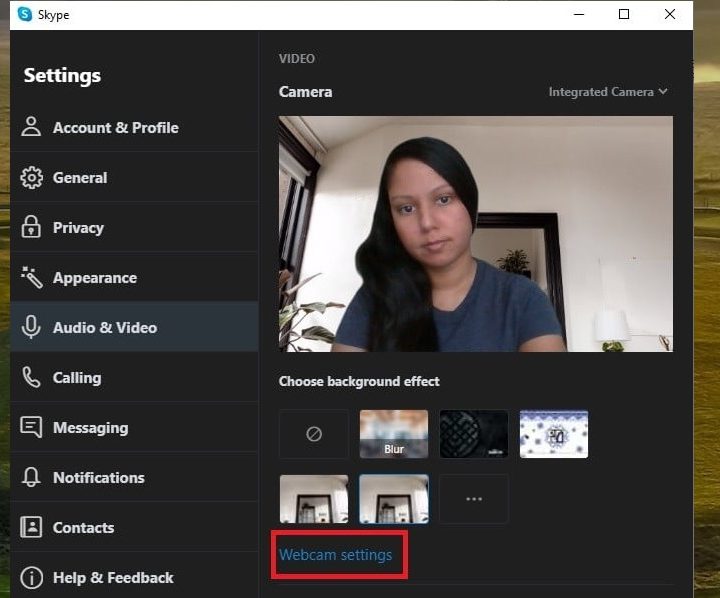Click the Audio & Video microphone icon
Viewport: 720px width, 598px height.
[x=31, y=327]
